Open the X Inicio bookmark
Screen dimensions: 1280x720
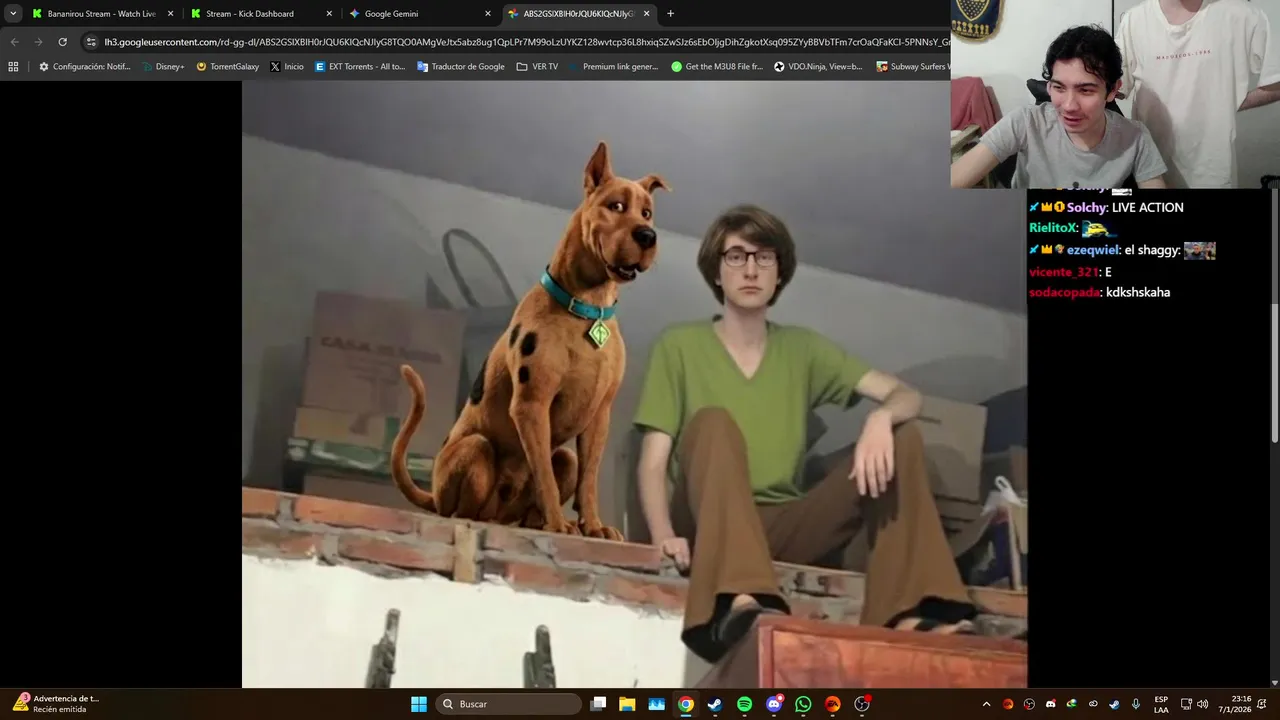[286, 67]
